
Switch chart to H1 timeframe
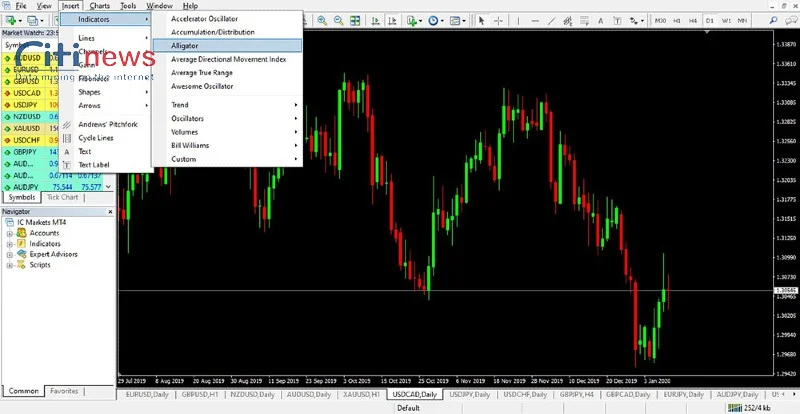coord(677,20)
